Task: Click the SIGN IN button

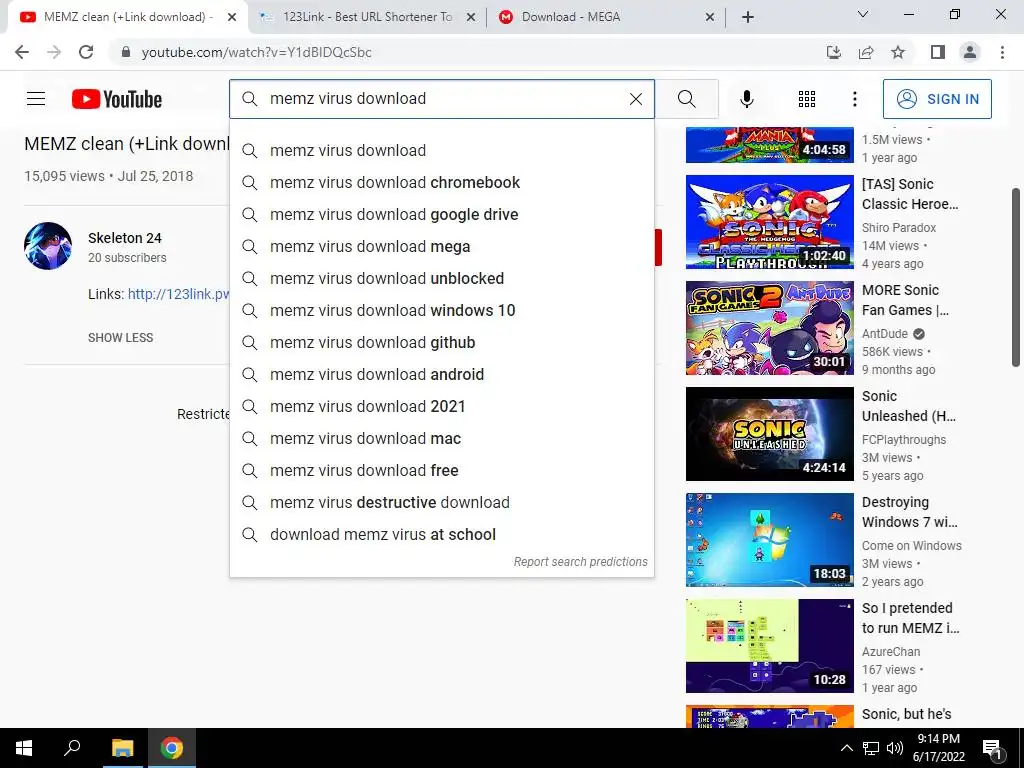Action: 937,99
